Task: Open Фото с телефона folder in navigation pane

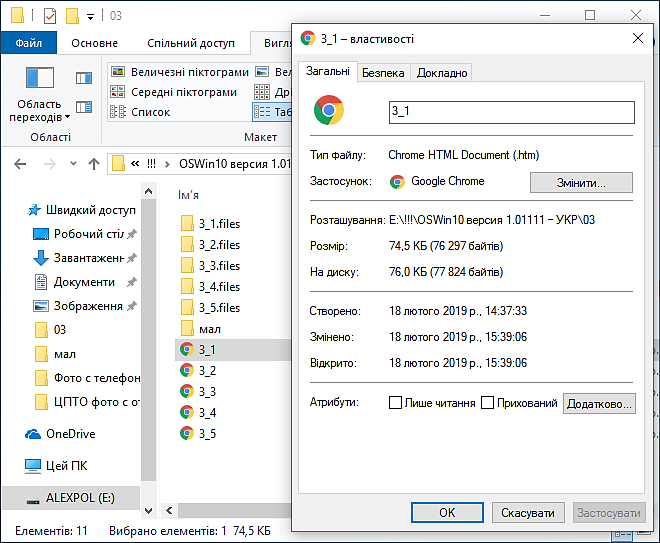Action: pos(87,378)
